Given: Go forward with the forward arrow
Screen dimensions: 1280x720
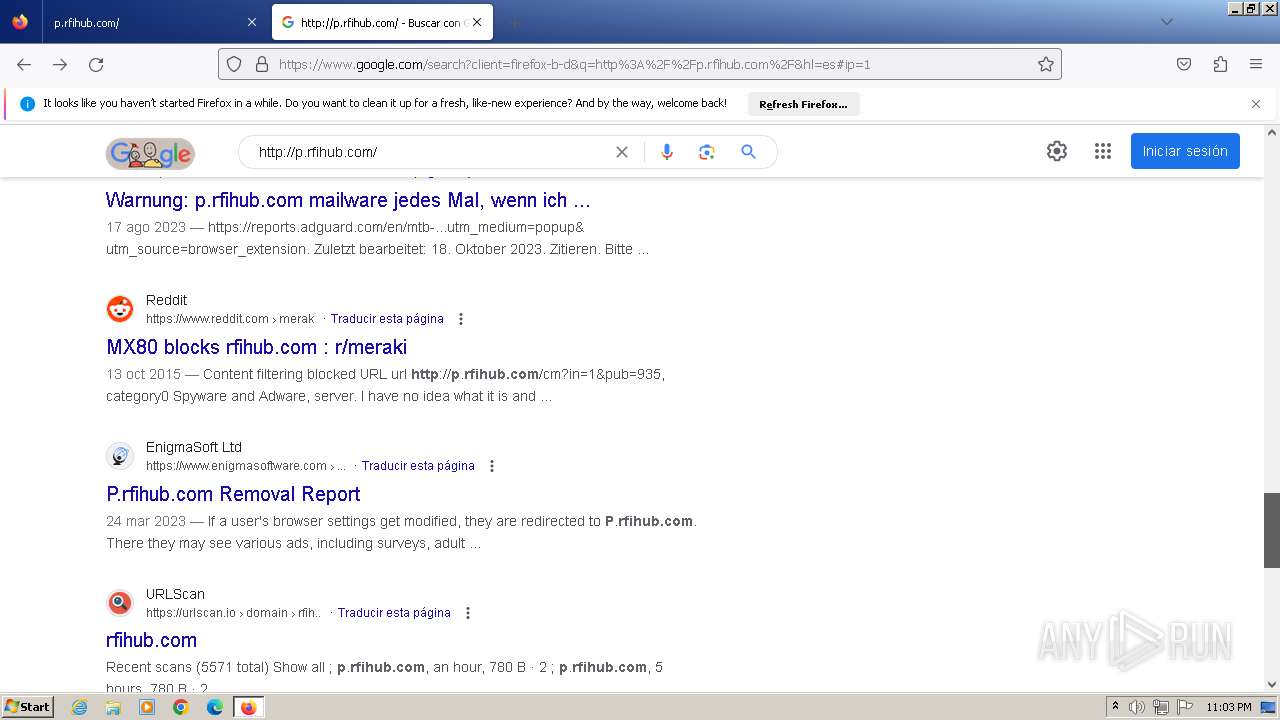Looking at the screenshot, I should pos(60,64).
